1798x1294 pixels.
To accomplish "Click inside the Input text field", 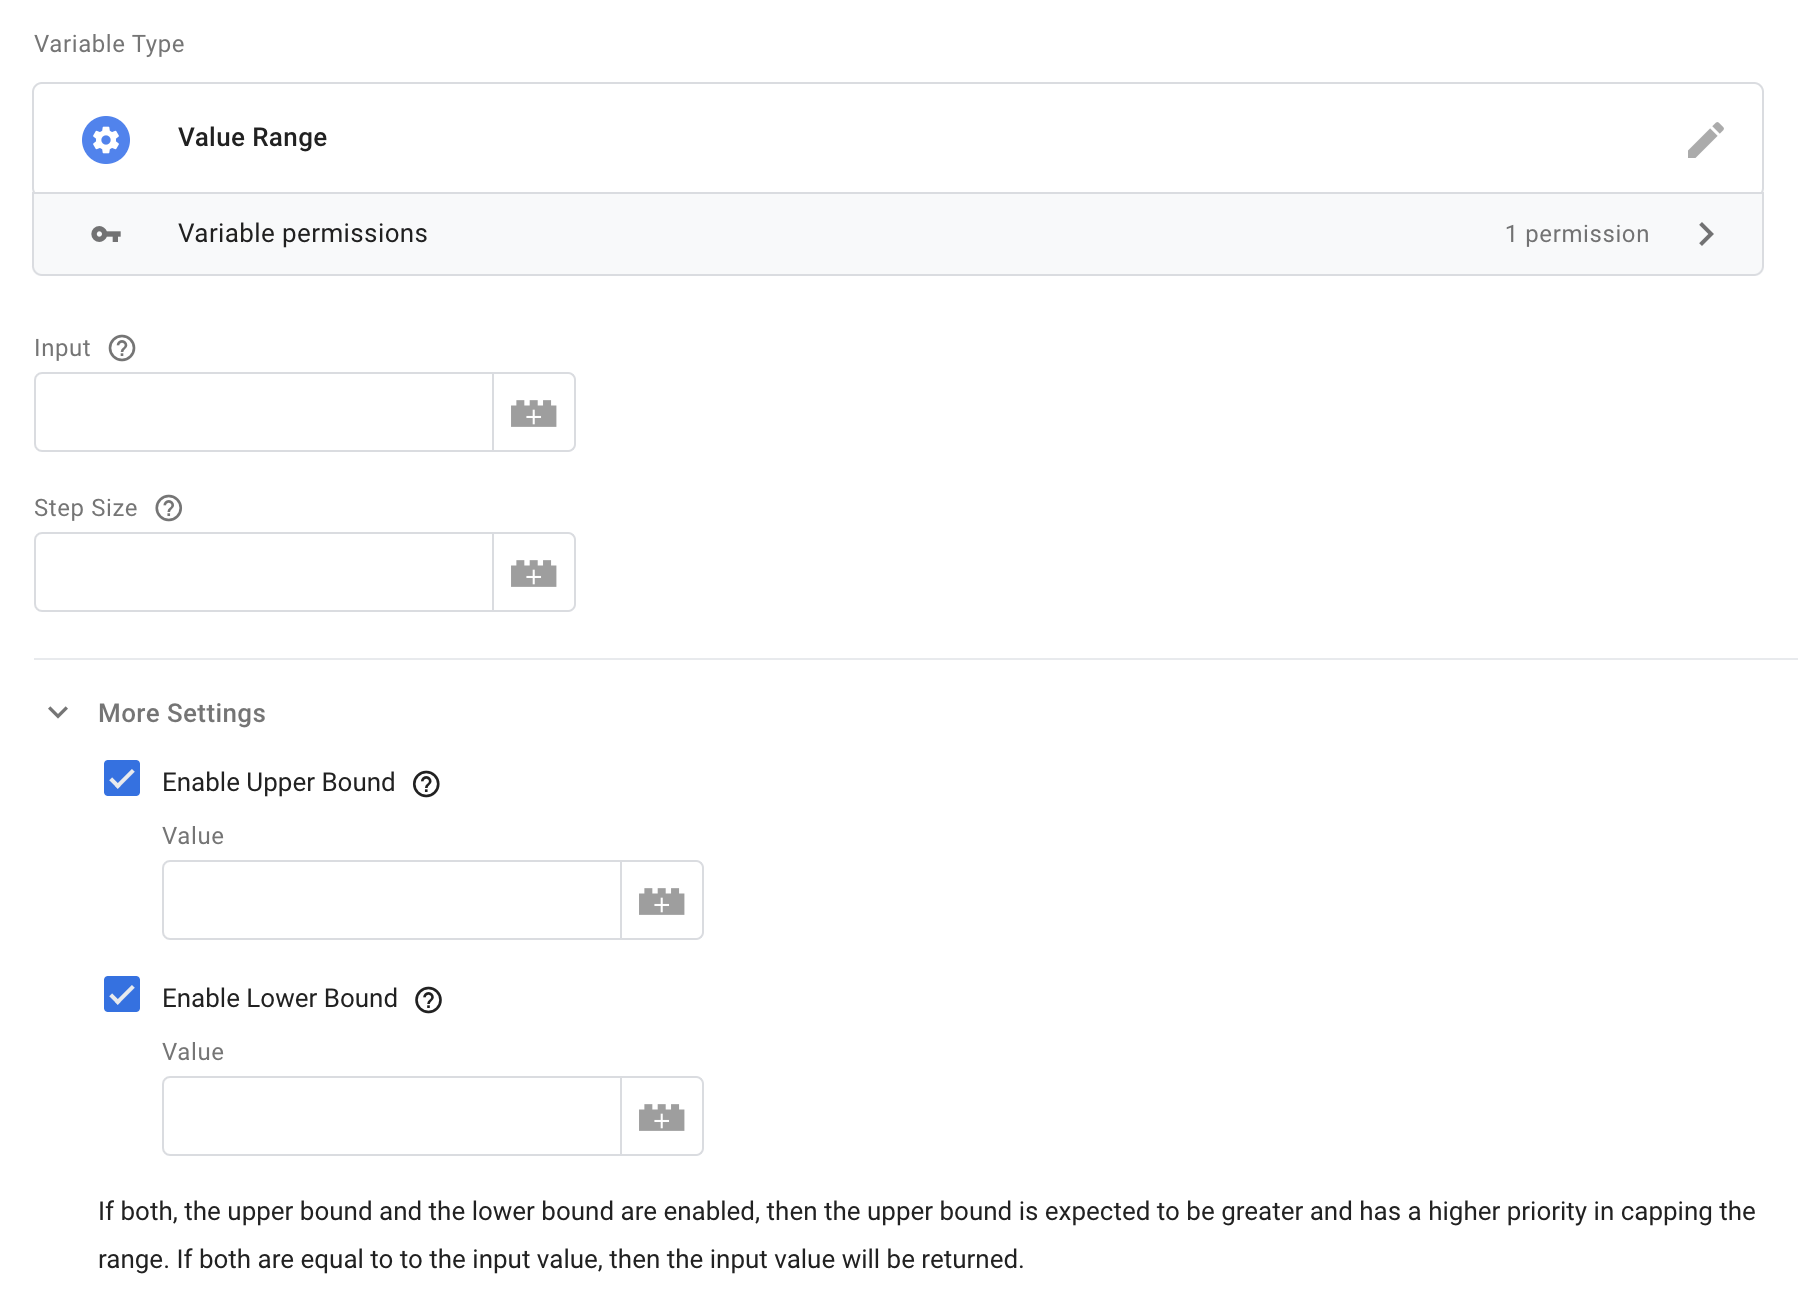I will pos(260,411).
